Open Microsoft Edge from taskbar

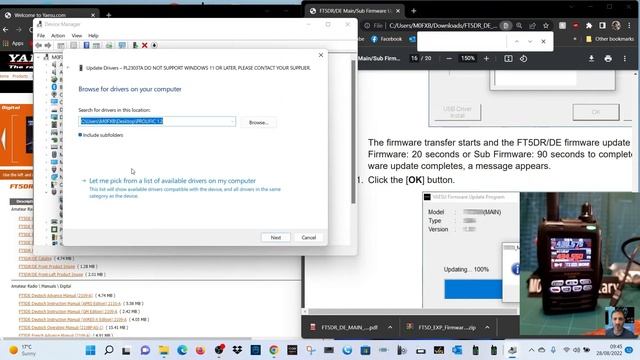182,350
